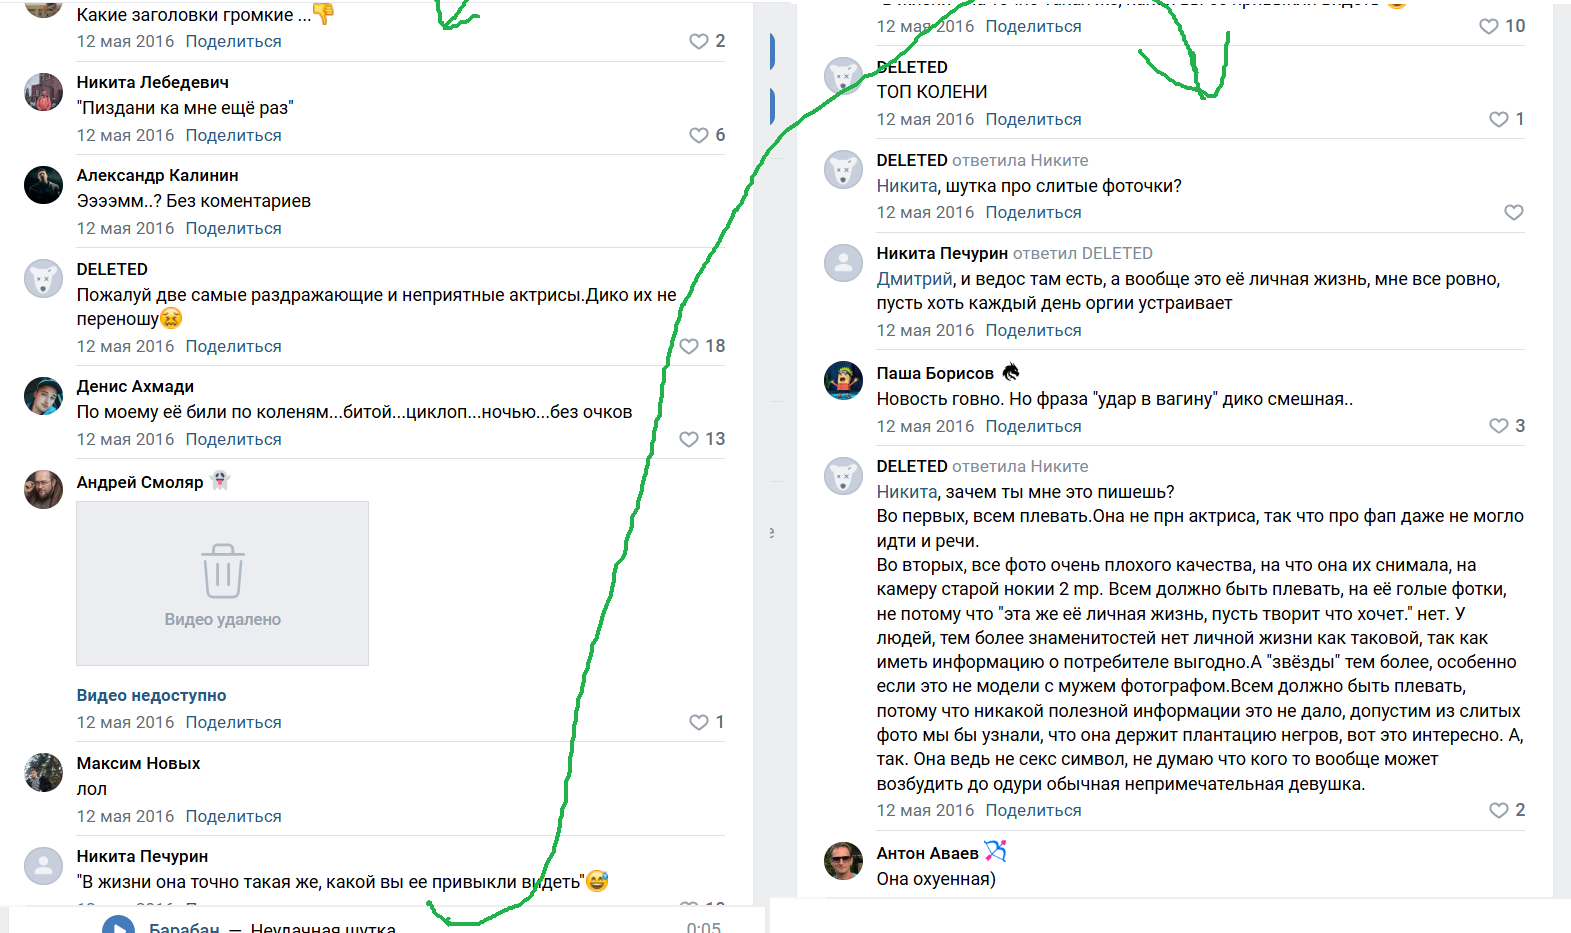Like Паша Борисов's comment heart
The image size is (1571, 933).
1498,426
